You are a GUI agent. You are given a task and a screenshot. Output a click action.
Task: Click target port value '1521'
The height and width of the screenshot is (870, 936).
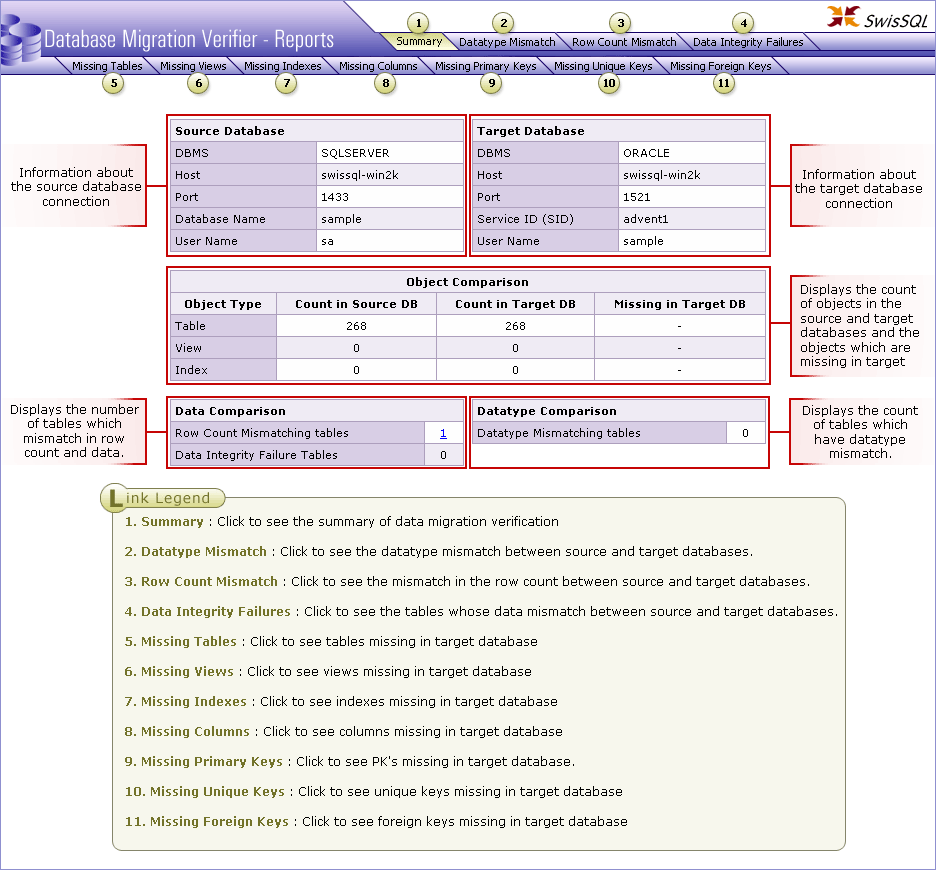[636, 197]
